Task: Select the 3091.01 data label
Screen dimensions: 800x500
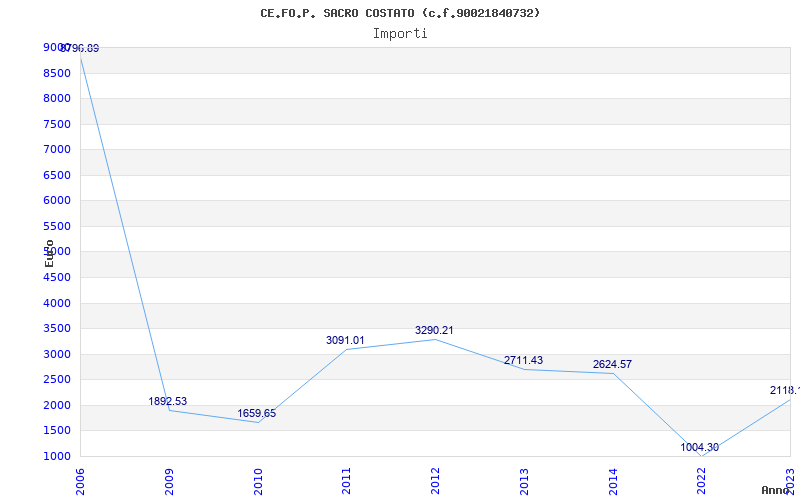Action: pos(345,340)
